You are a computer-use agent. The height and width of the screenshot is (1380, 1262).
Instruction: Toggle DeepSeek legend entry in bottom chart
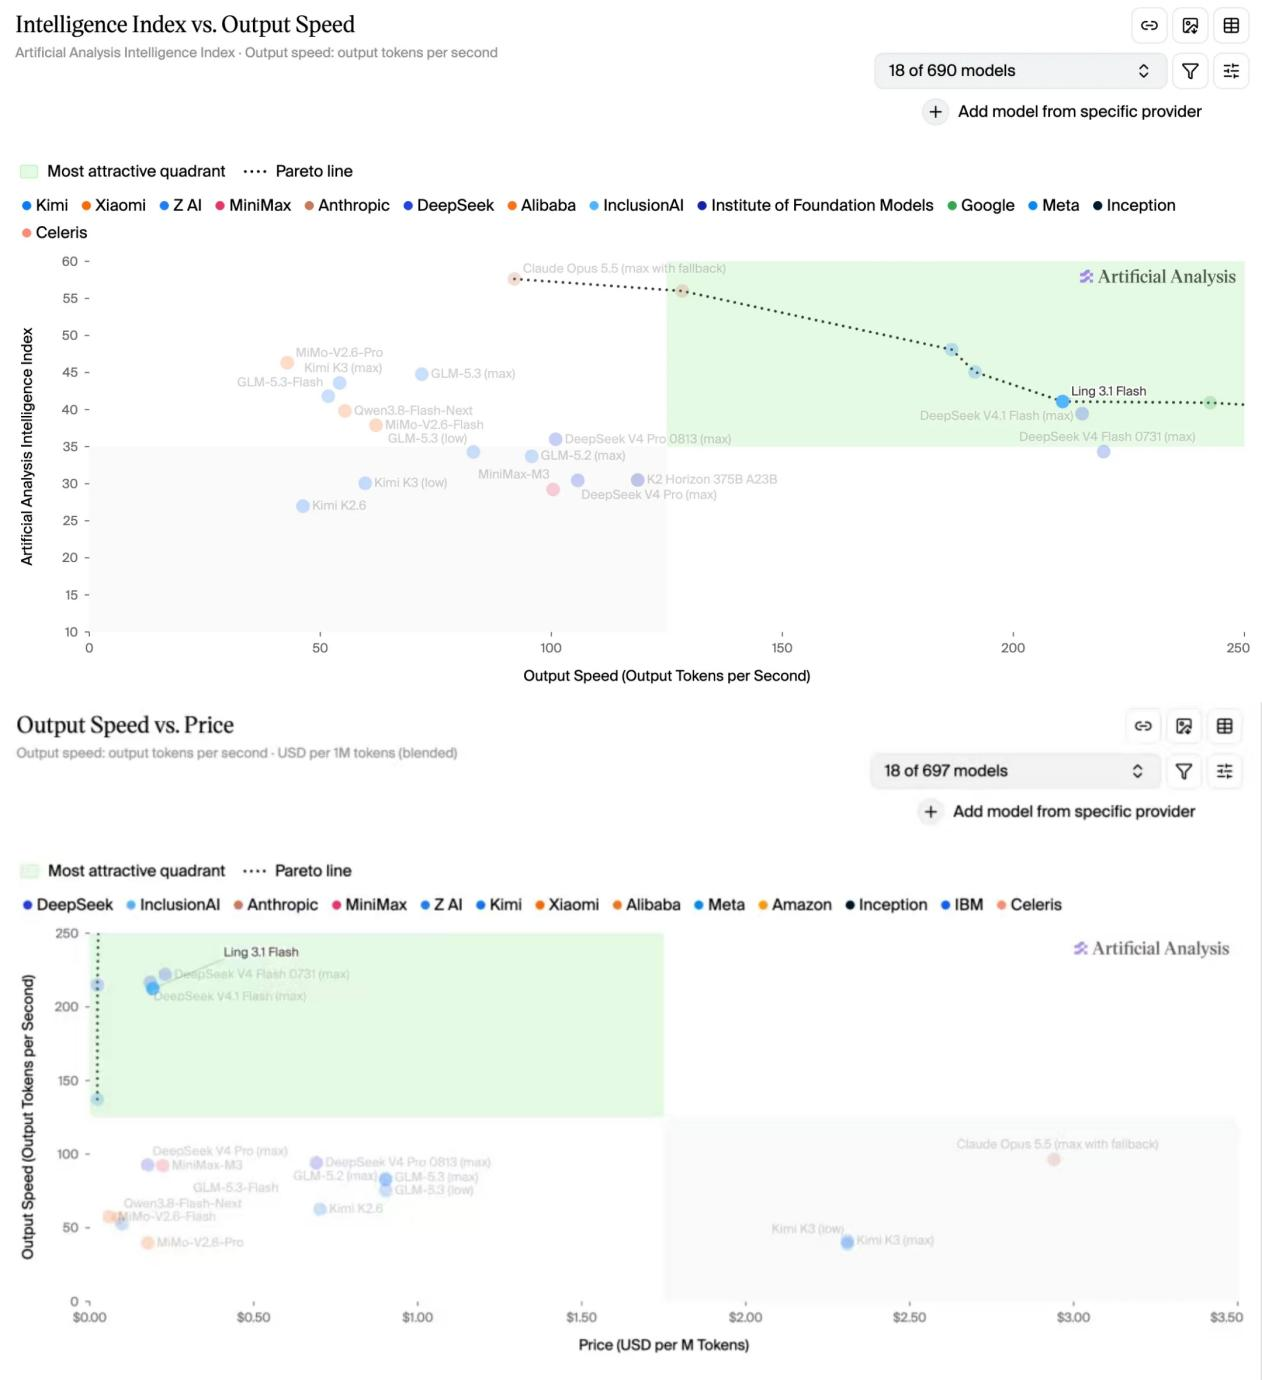pyautogui.click(x=68, y=904)
